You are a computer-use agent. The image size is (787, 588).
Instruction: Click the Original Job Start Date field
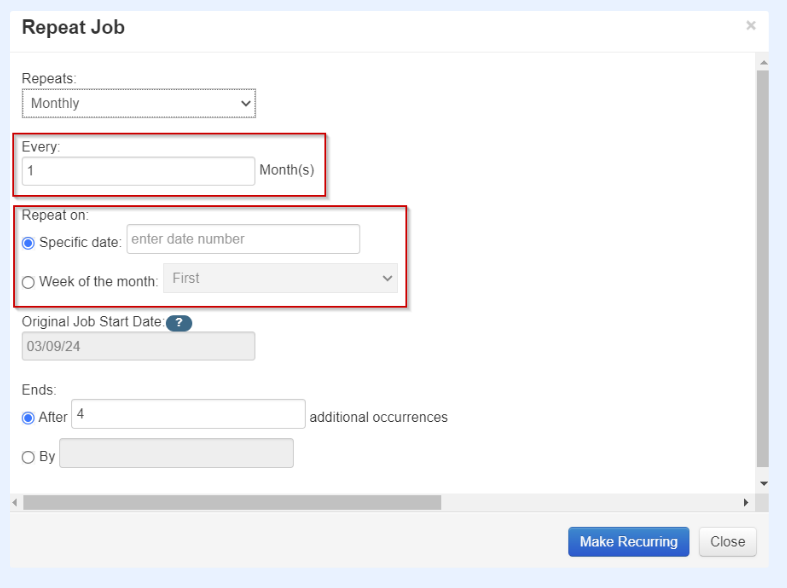click(139, 346)
